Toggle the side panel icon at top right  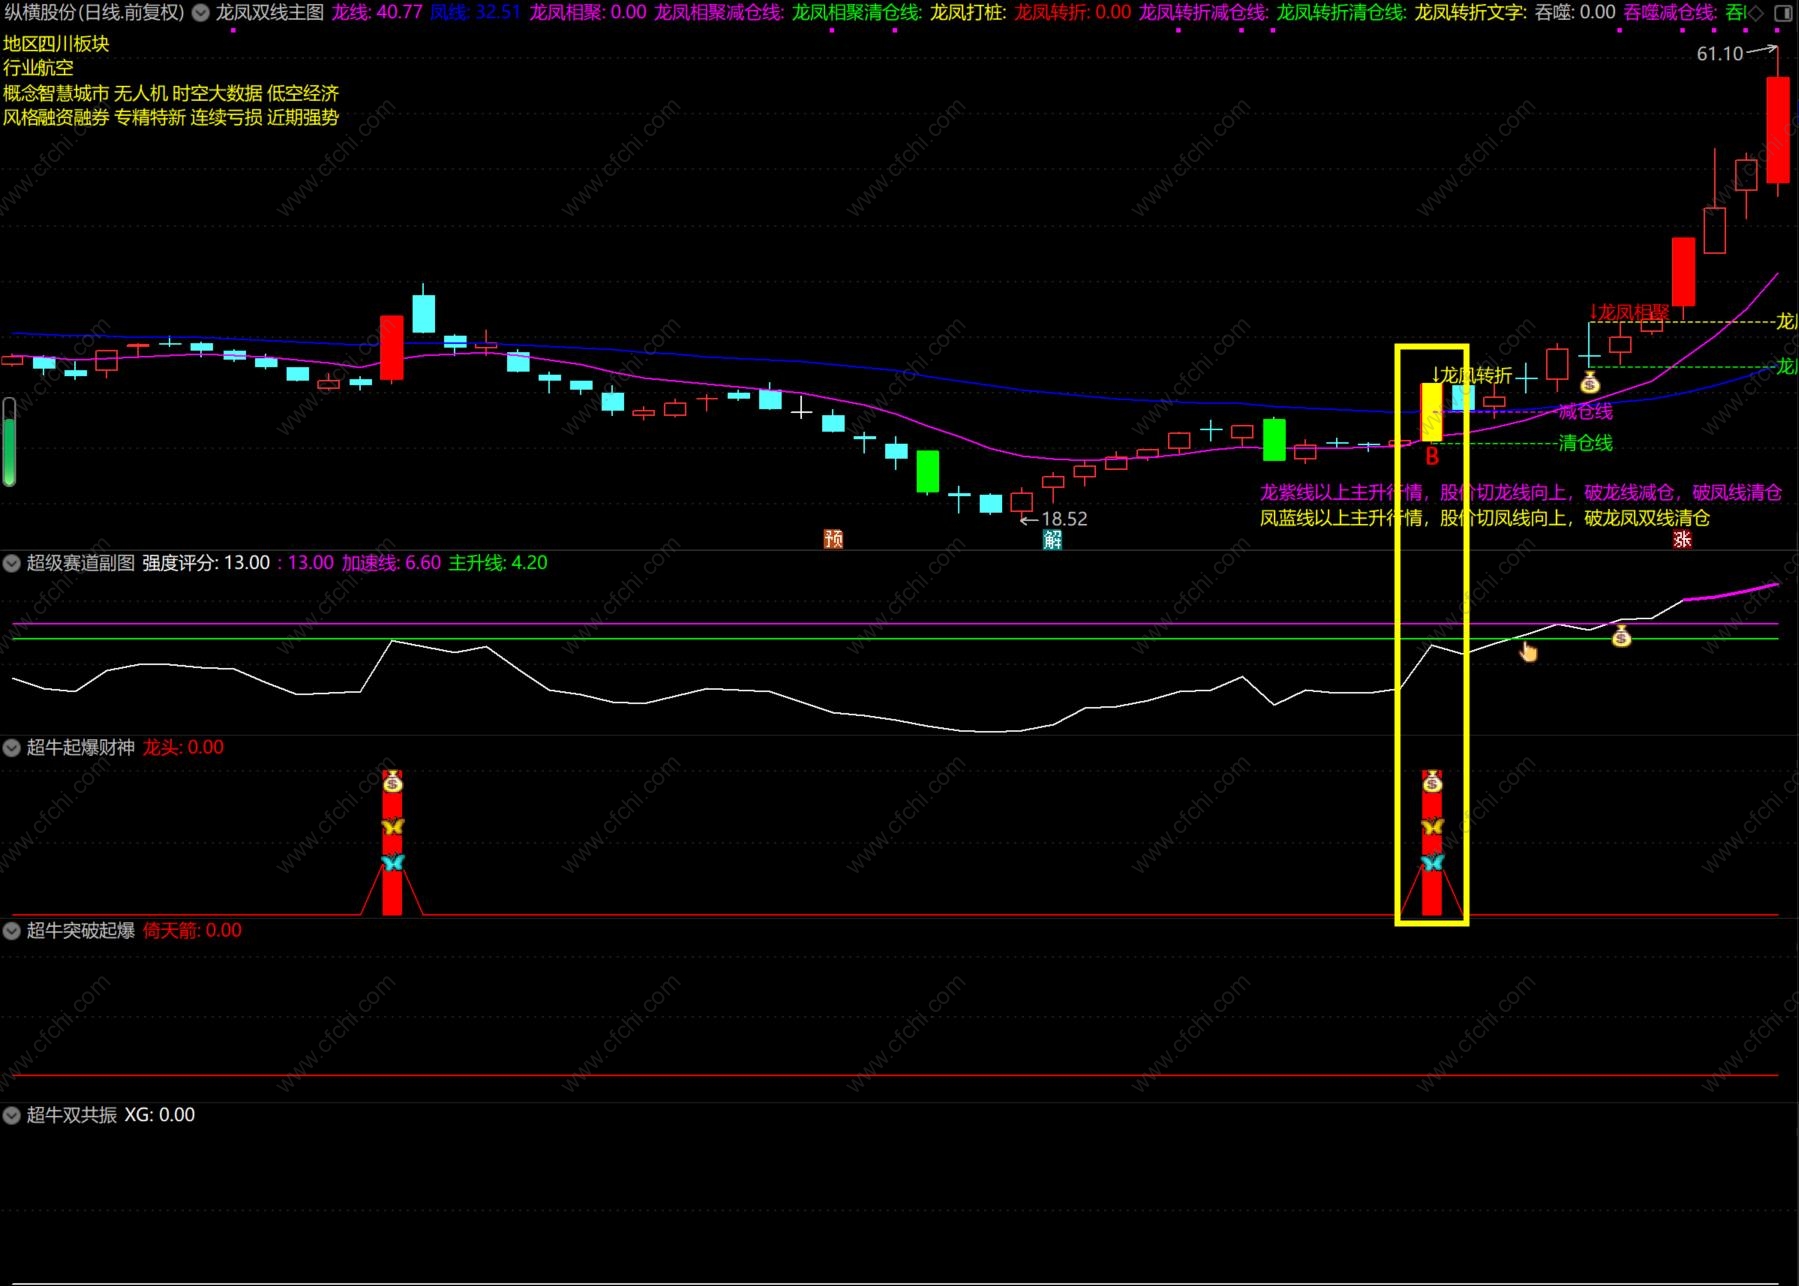[1783, 13]
